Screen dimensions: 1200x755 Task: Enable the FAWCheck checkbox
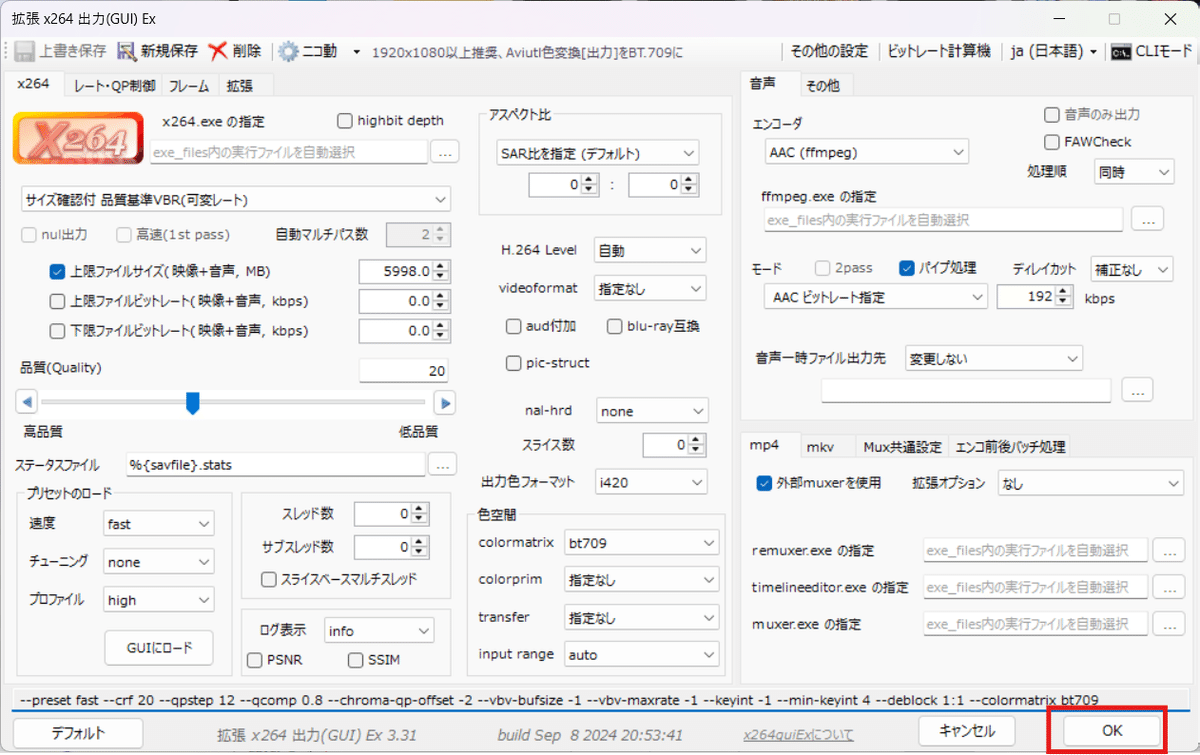[1052, 142]
